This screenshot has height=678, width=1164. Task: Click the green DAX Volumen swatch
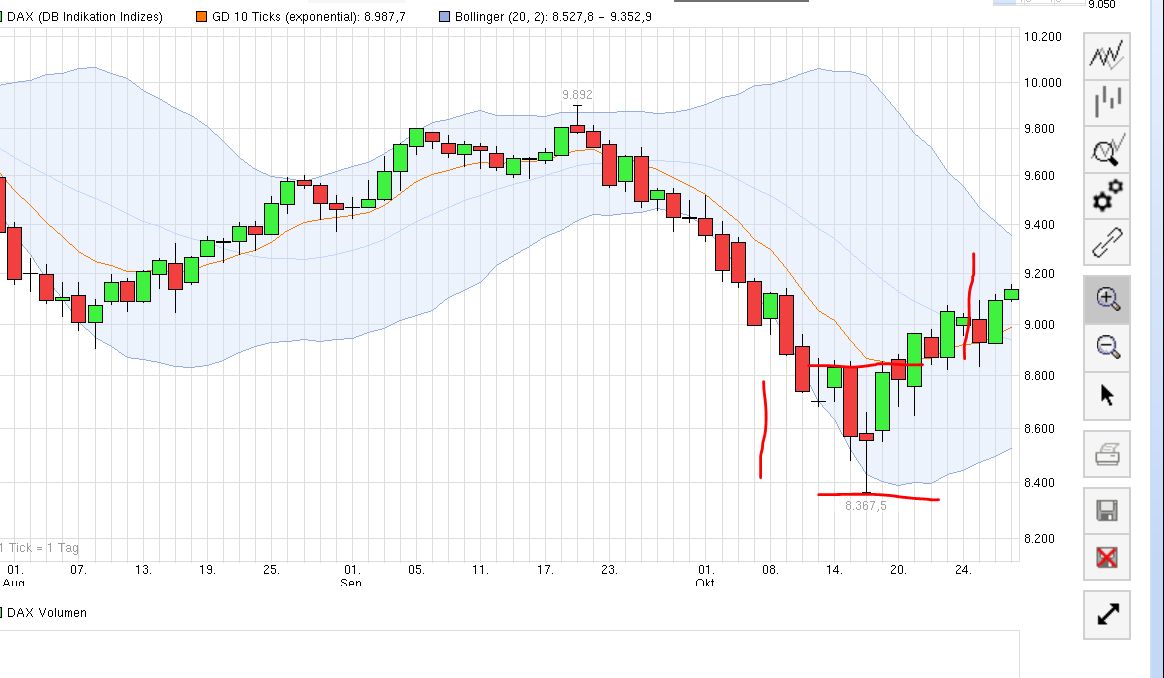point(1,613)
